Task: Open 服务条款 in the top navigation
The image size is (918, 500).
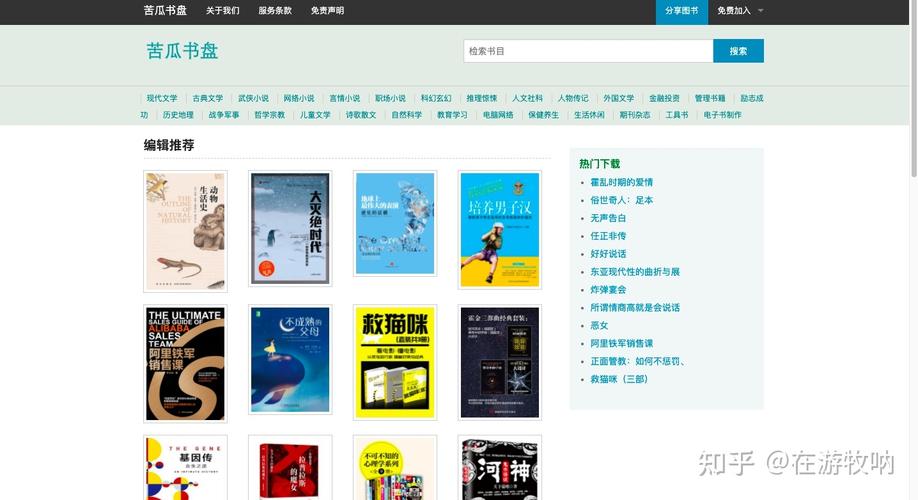Action: point(275,11)
